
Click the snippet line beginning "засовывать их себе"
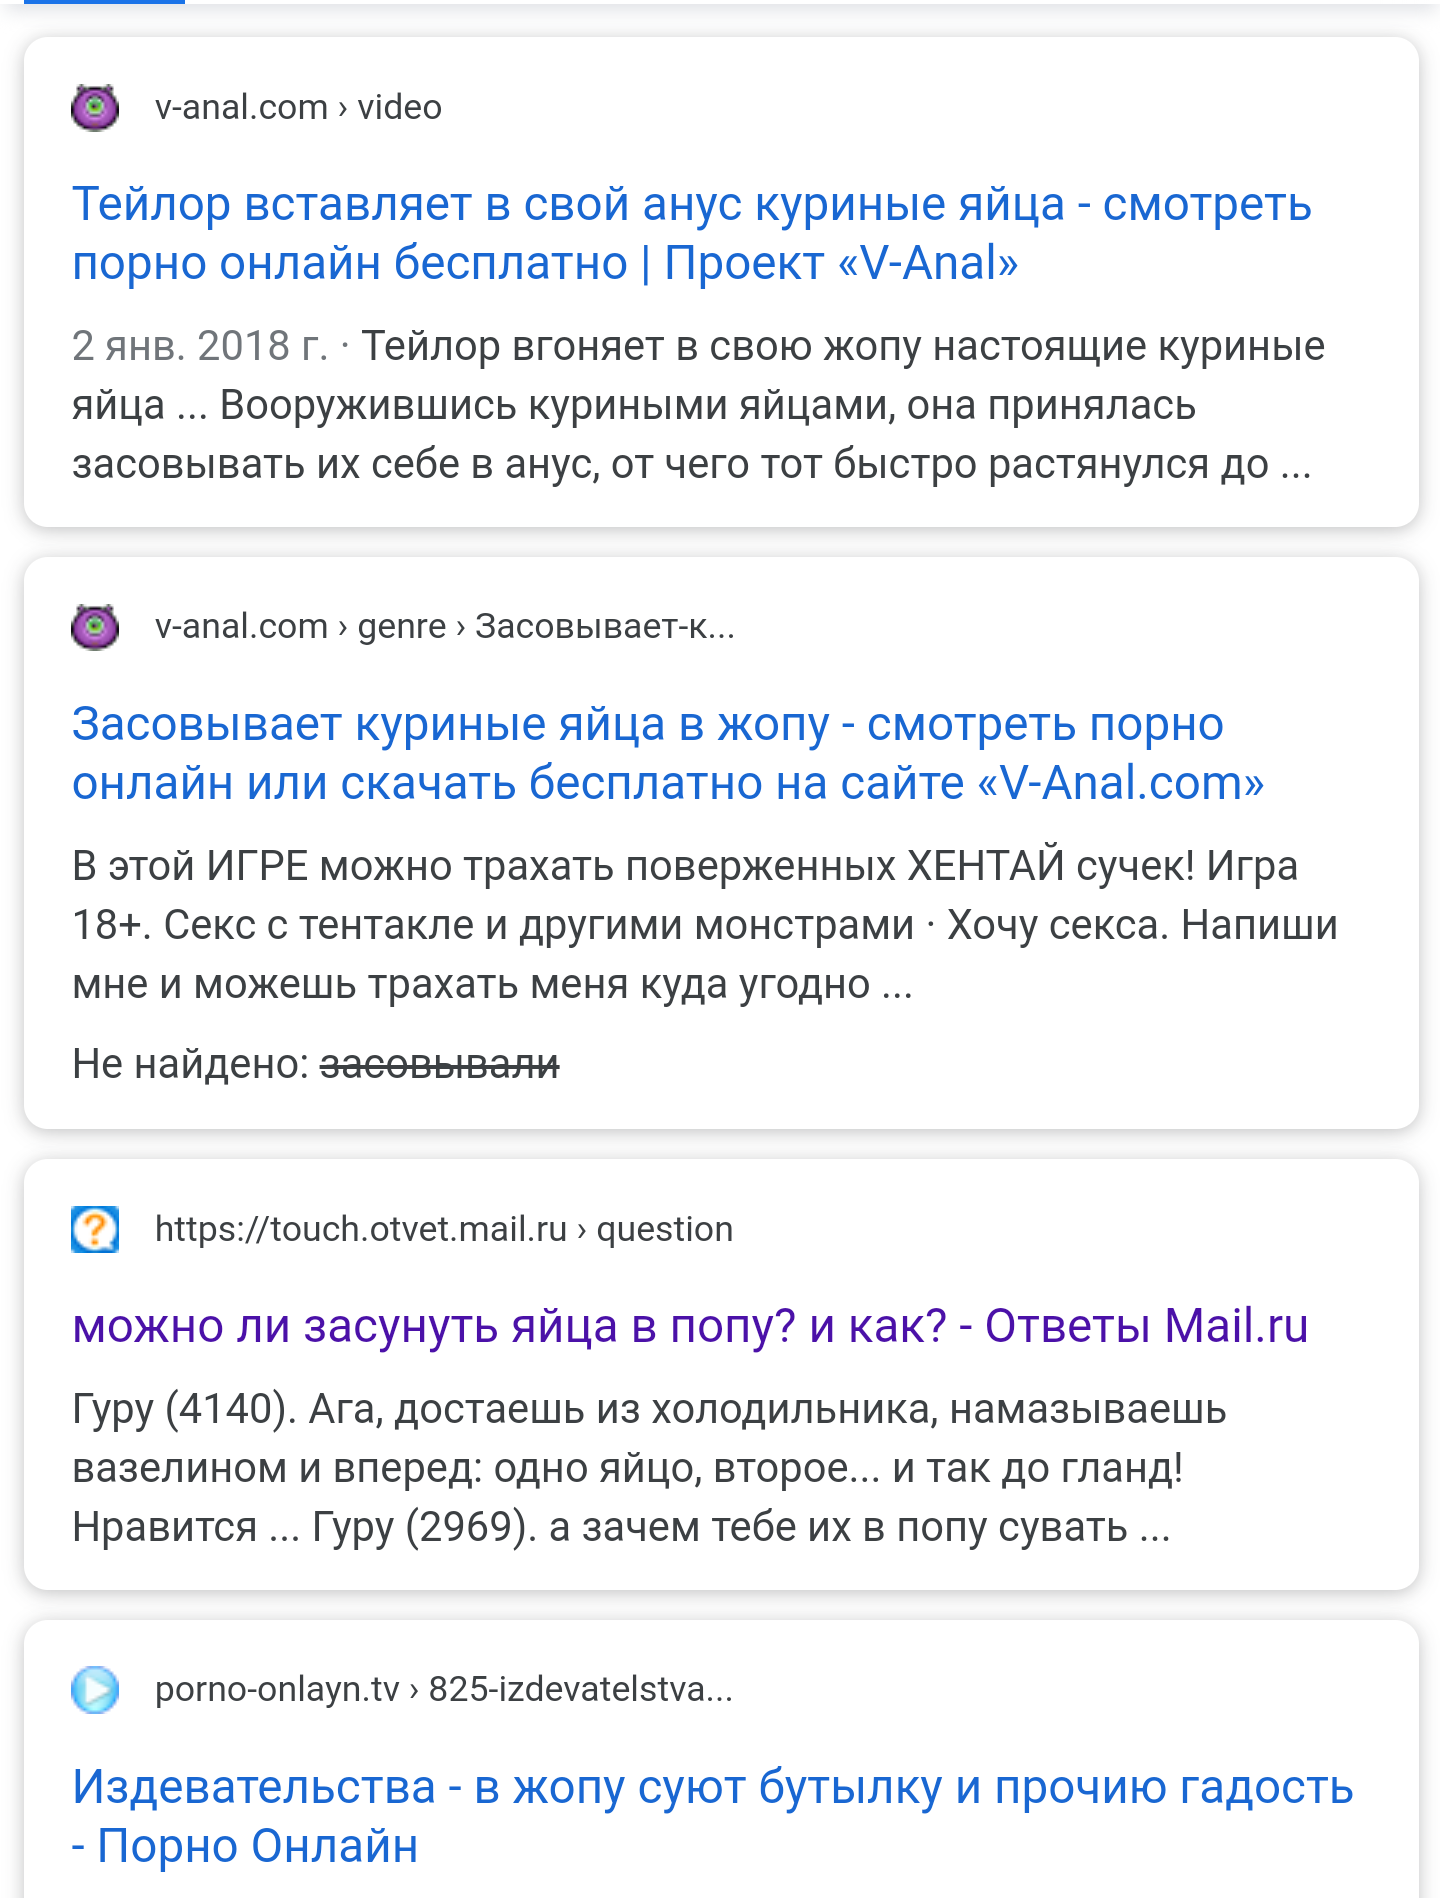690,465
